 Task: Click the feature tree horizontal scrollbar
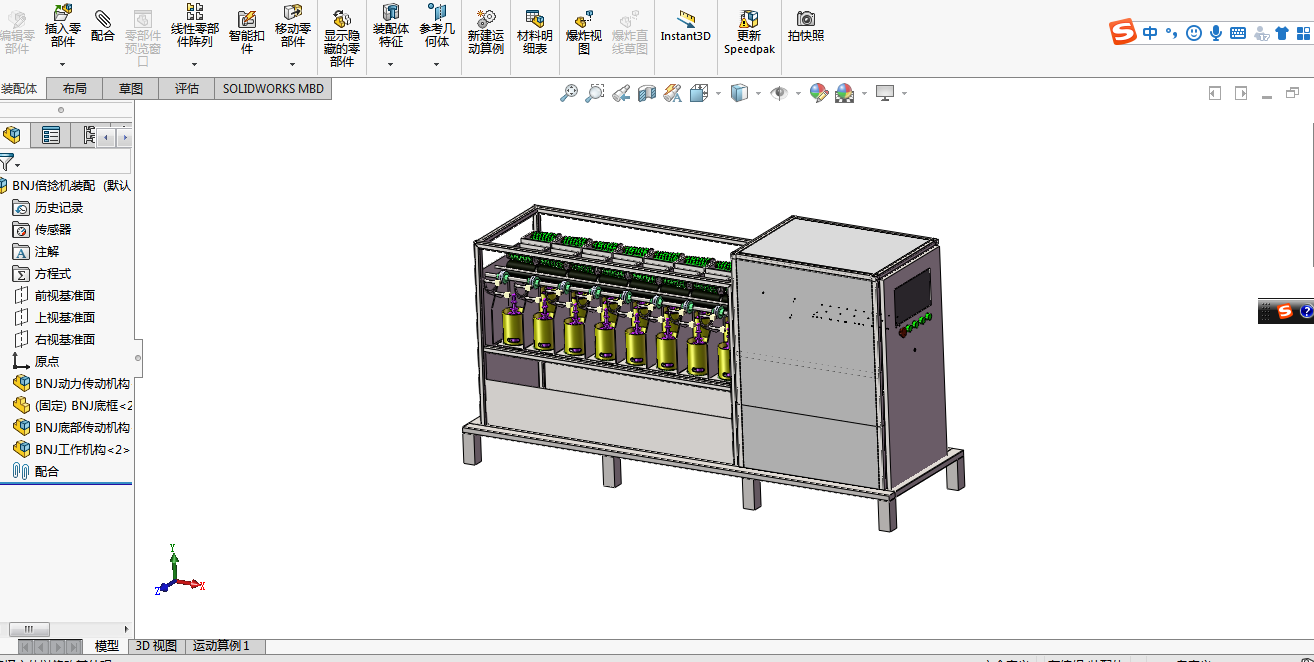(x=30, y=629)
